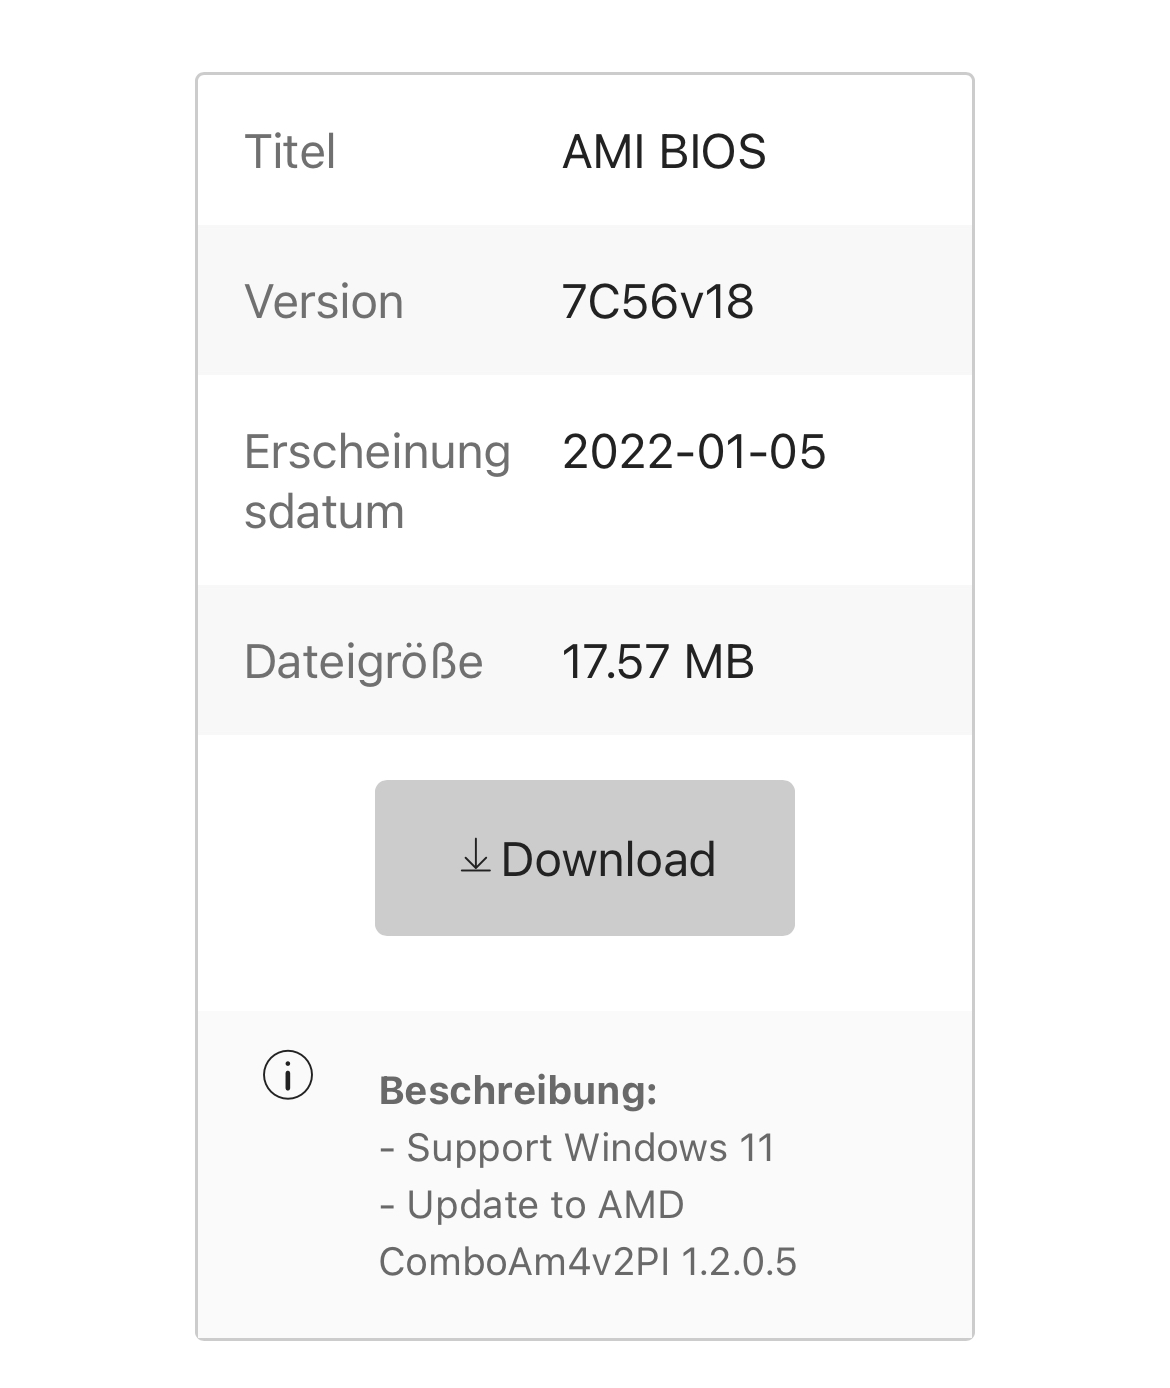Screen dimensions: 1170x1388
Task: Click the Beschreibung heading
Action: point(518,1090)
